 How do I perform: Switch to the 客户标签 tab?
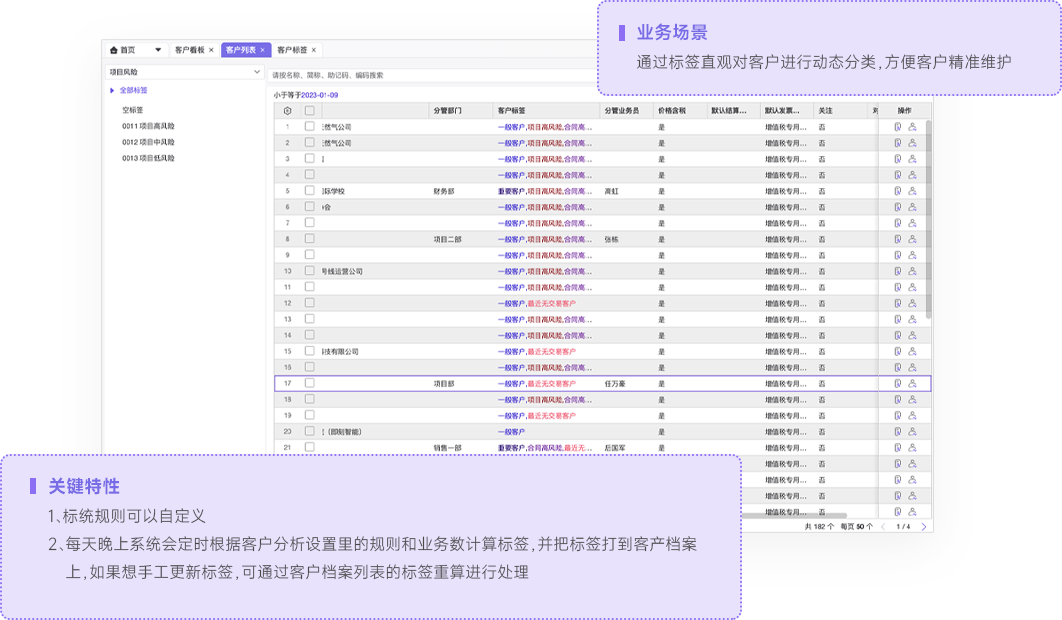click(x=292, y=50)
